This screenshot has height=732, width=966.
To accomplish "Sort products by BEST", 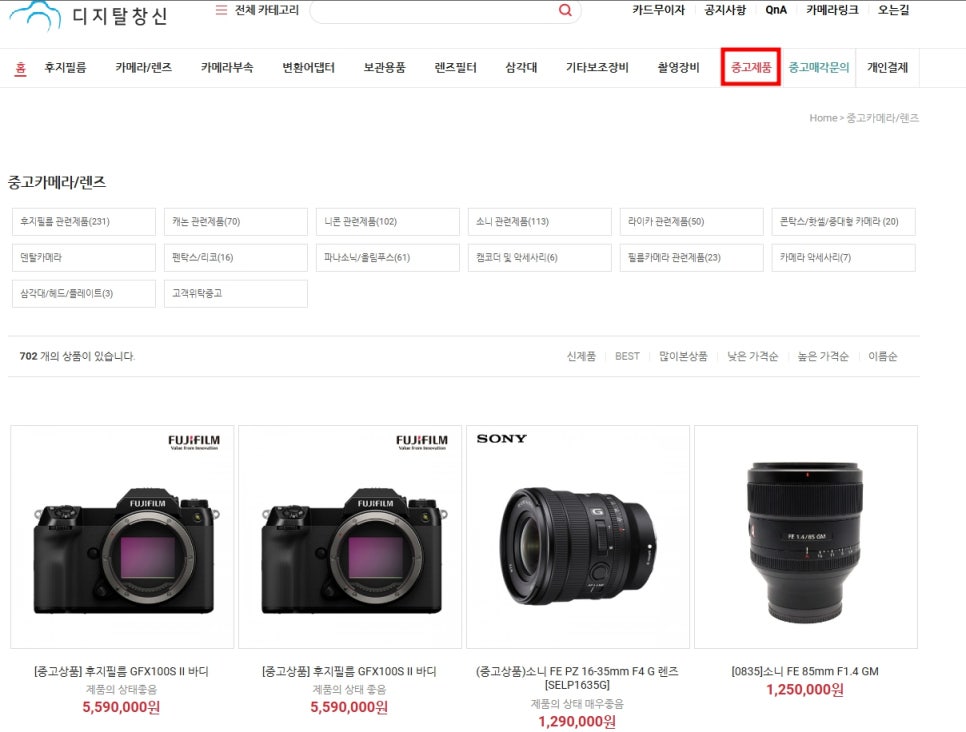I will click(x=627, y=356).
